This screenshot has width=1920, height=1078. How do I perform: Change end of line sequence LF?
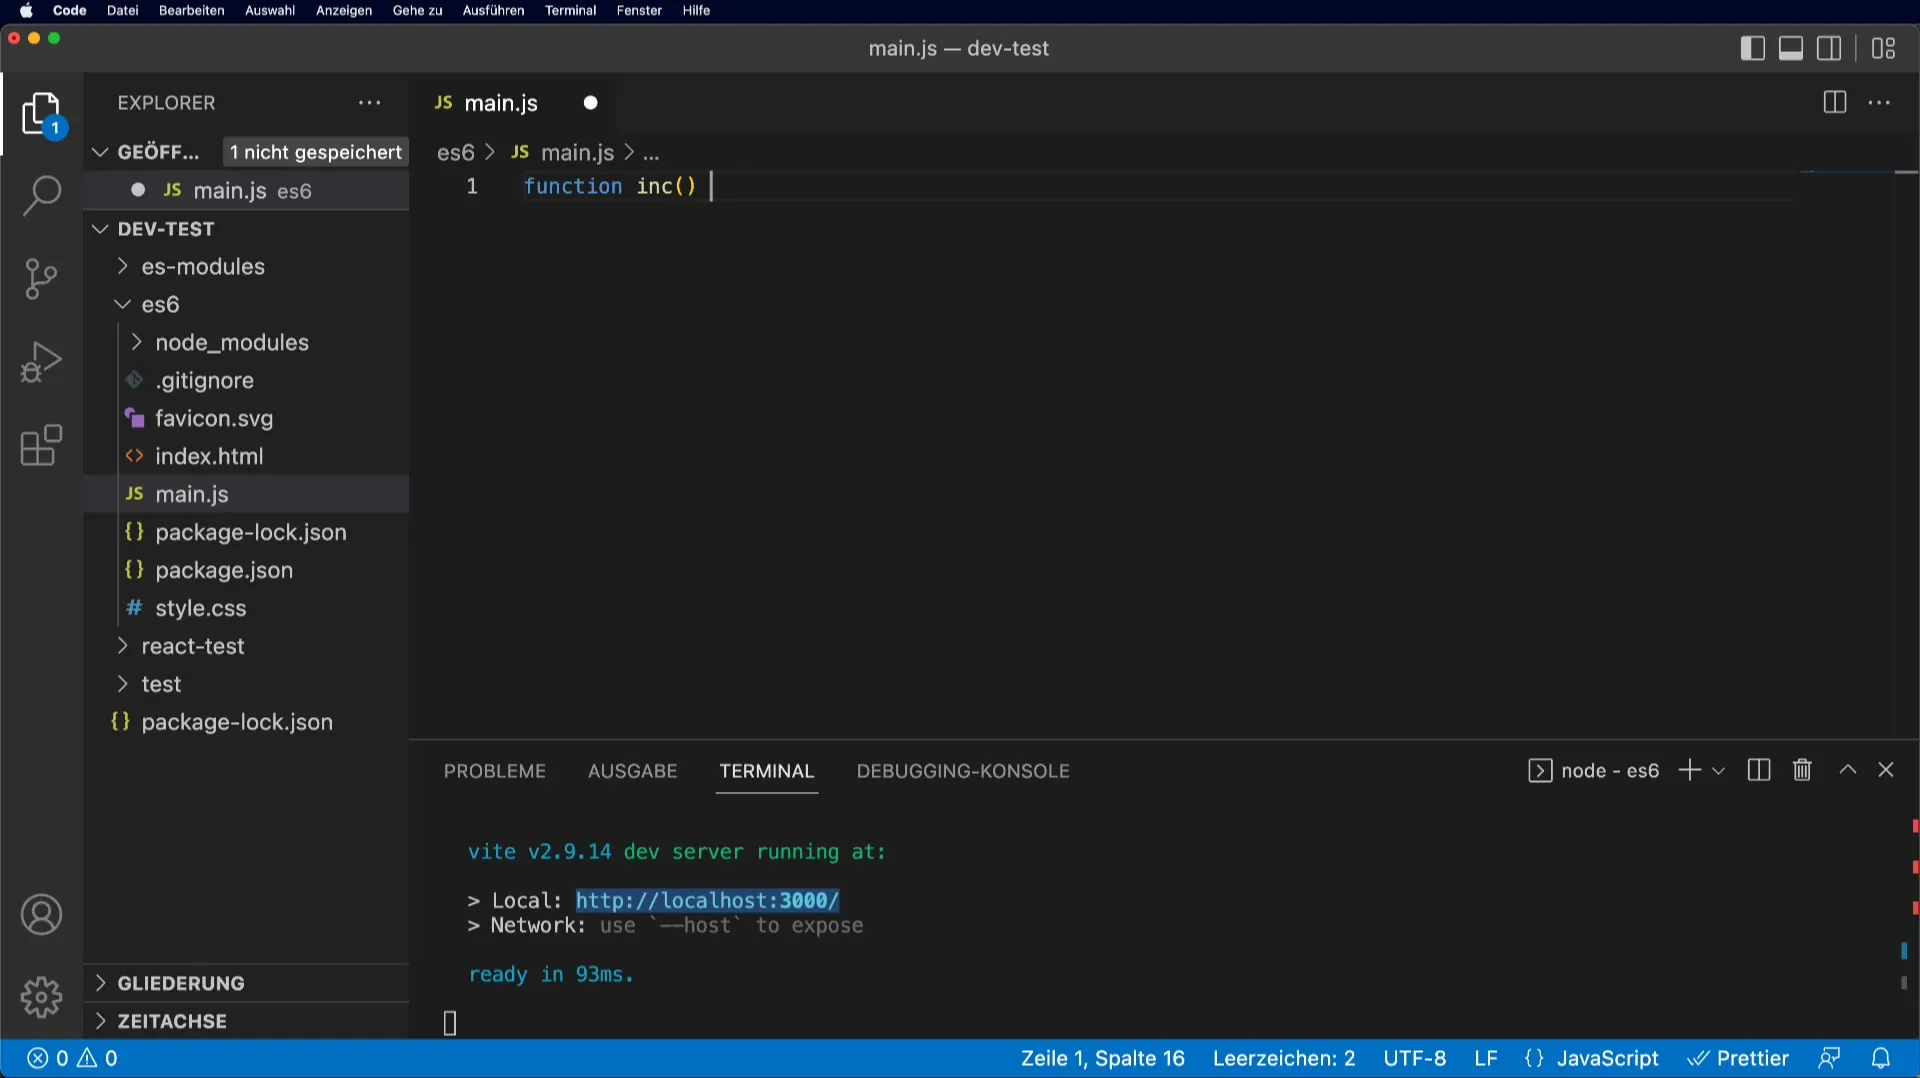pyautogui.click(x=1486, y=1058)
